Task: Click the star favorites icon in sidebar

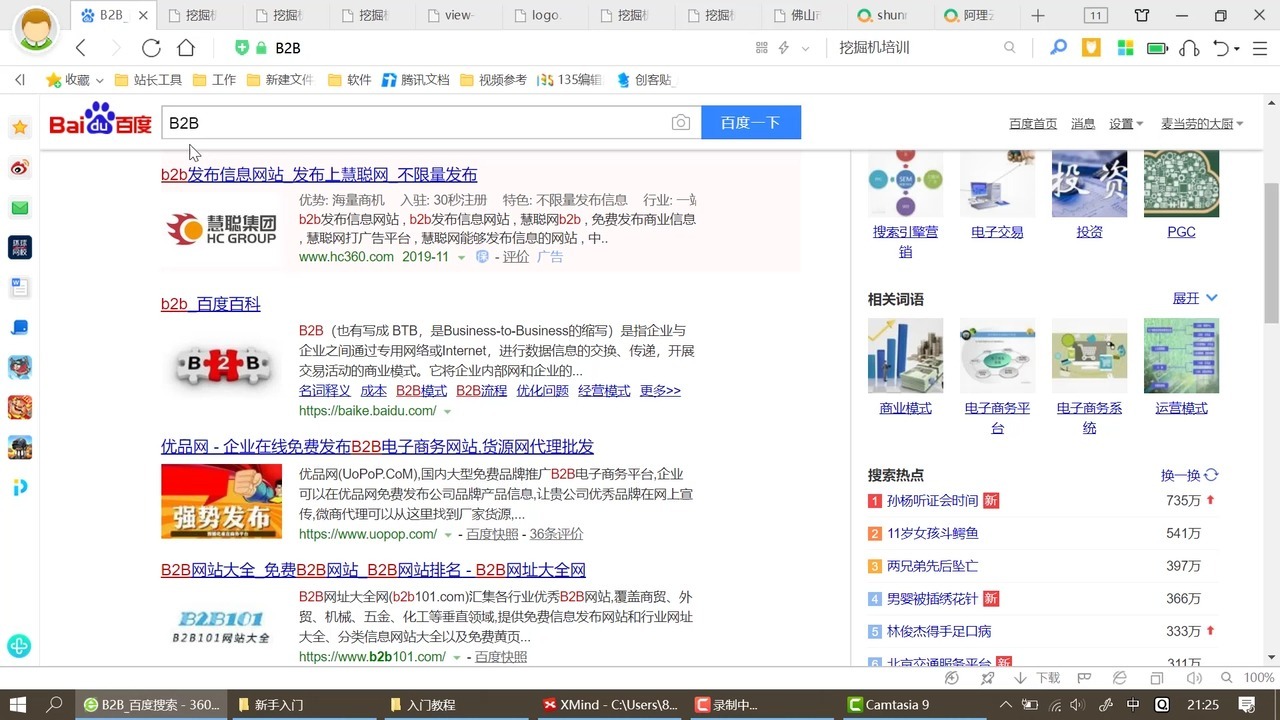Action: pyautogui.click(x=20, y=127)
